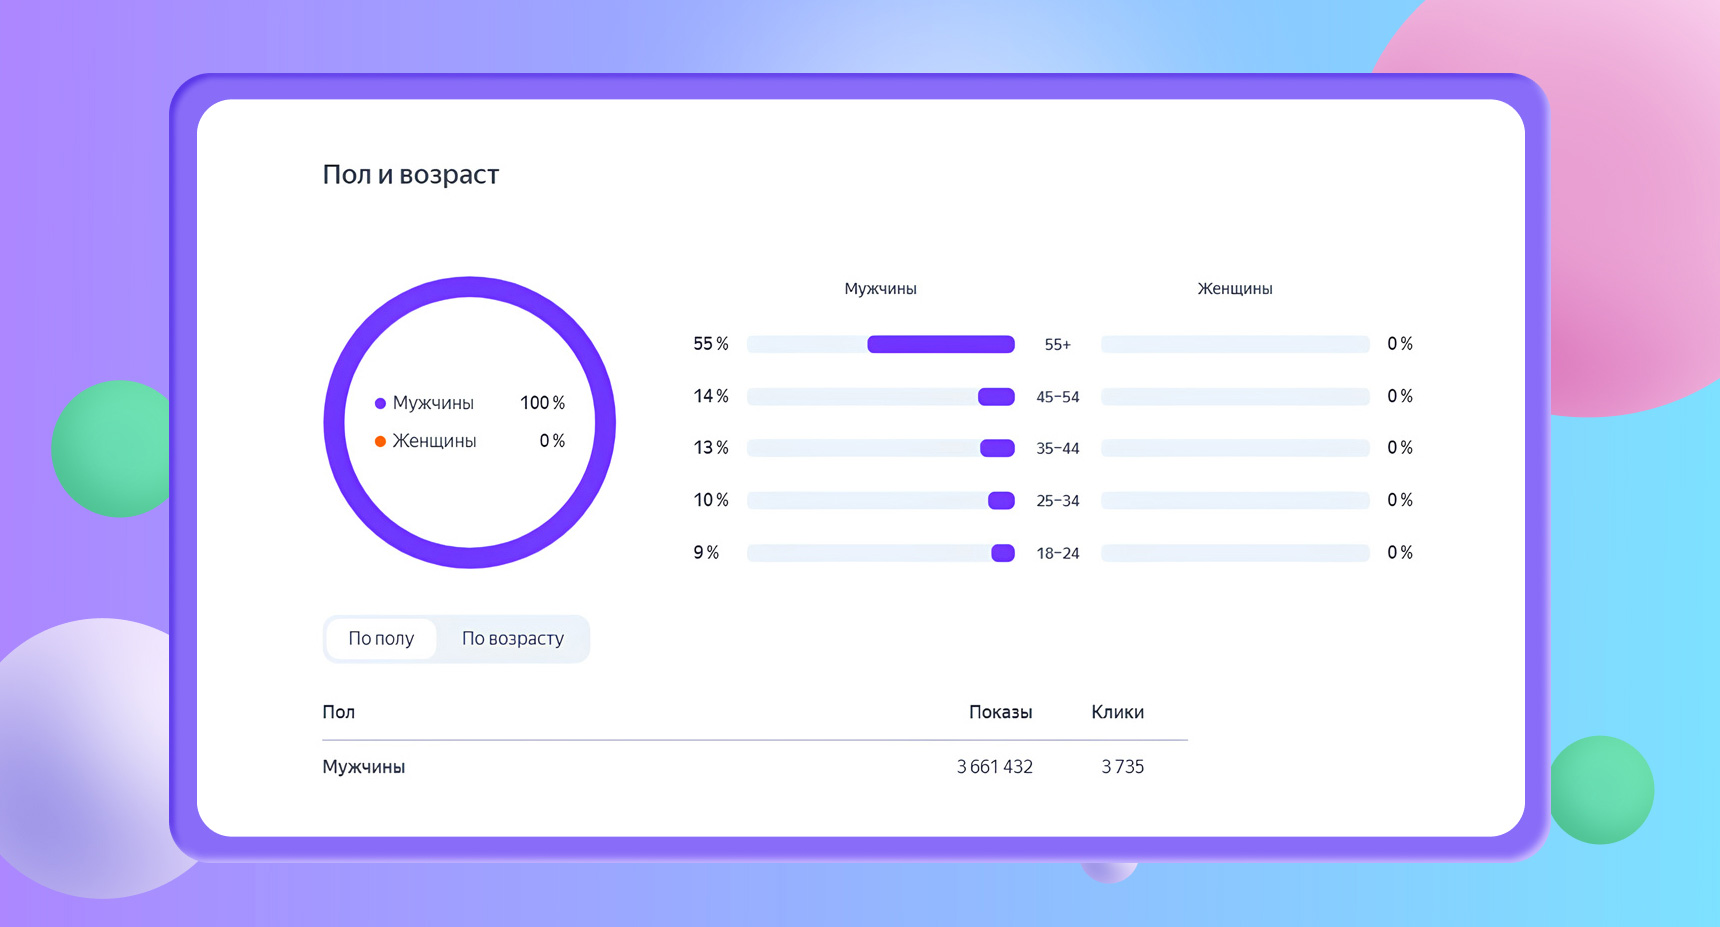
Task: Click the 3 661 432 impressions value
Action: pyautogui.click(x=994, y=767)
